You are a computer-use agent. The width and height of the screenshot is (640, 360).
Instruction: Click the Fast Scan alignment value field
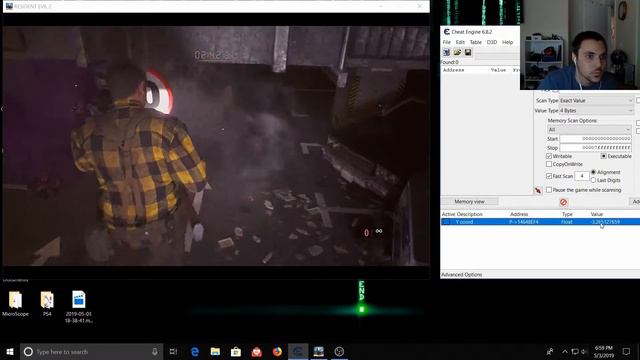582,176
